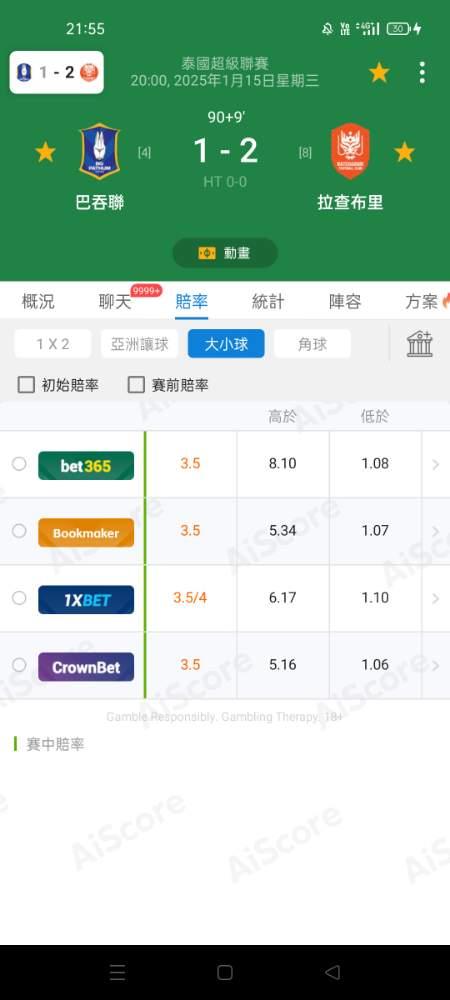Favorite the match with the top star
450x1000 pixels.
[379, 73]
